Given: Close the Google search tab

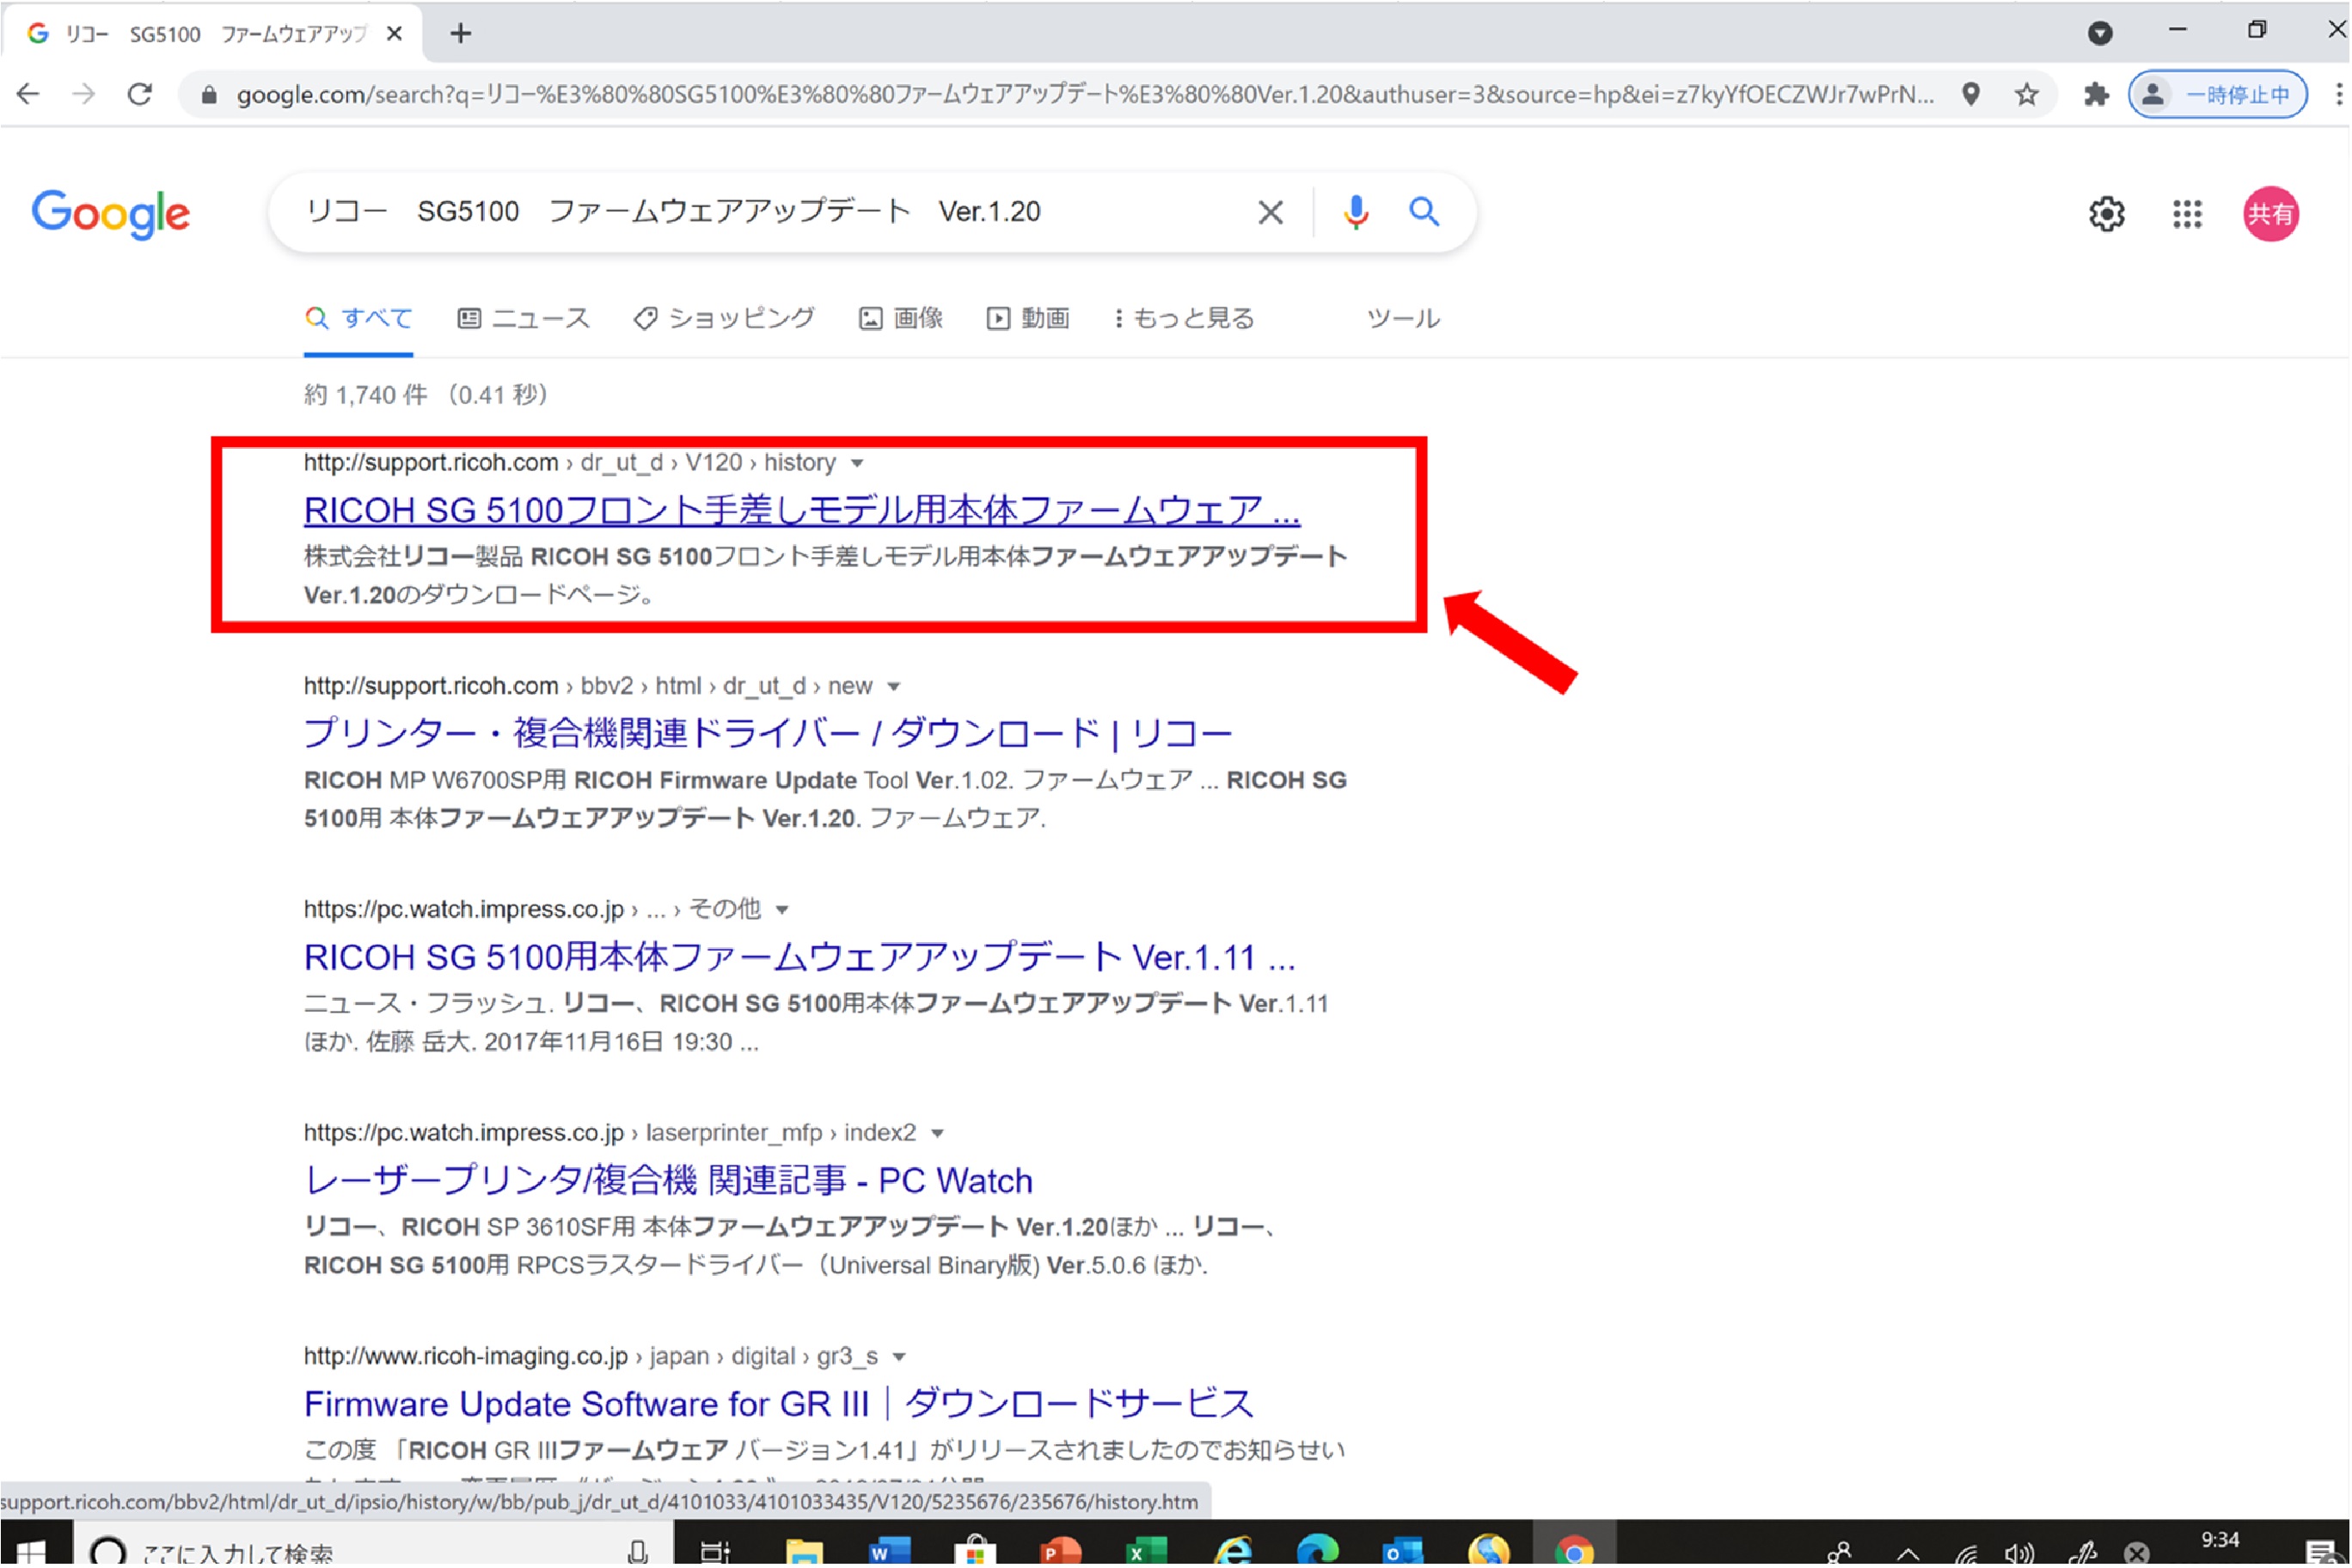Looking at the screenshot, I should pos(394,34).
